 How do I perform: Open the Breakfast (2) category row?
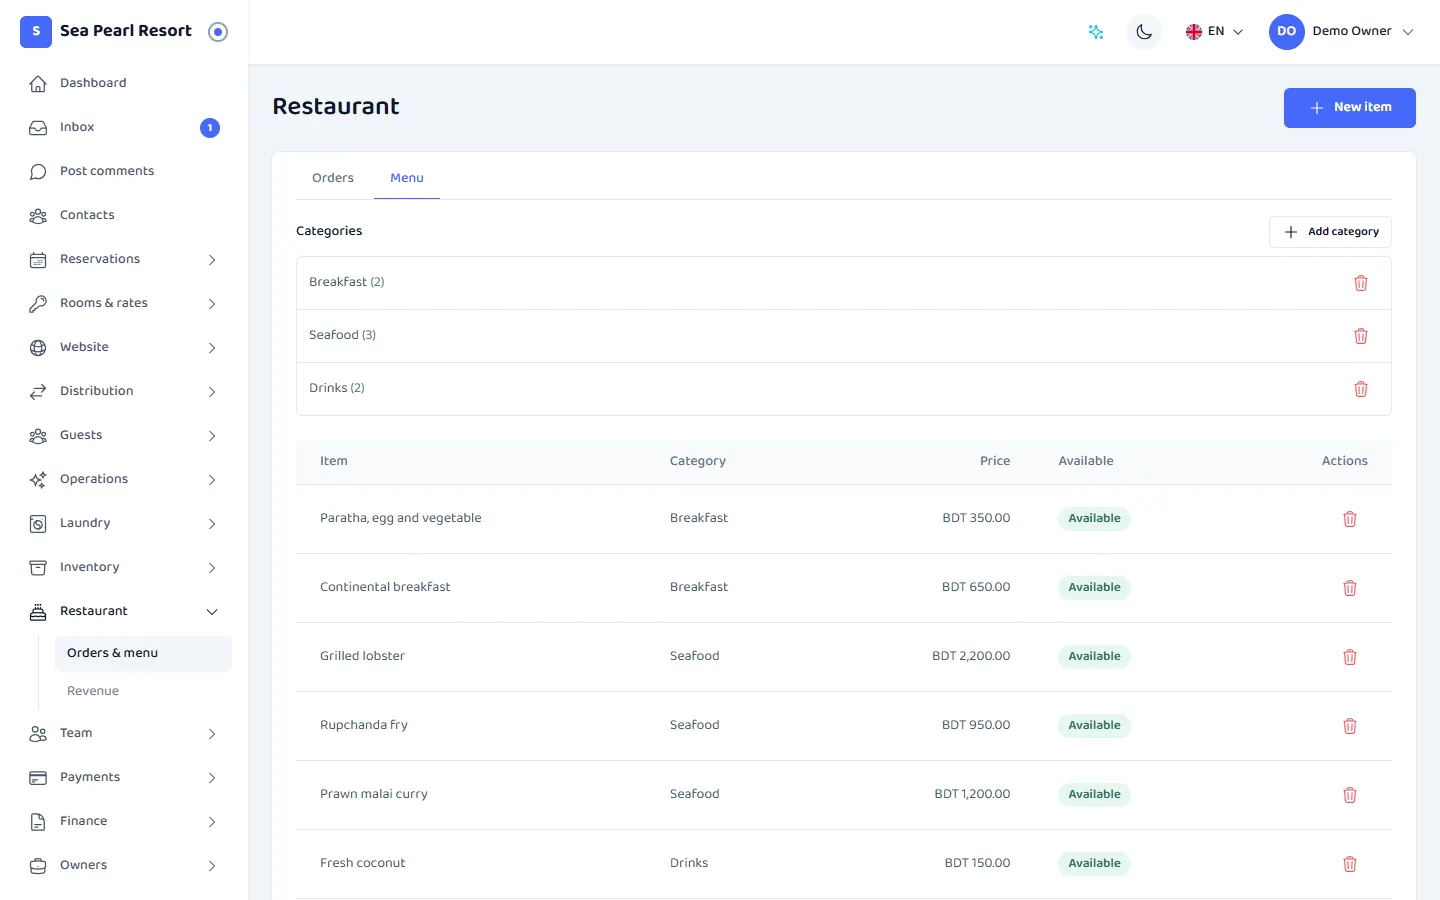844,283
